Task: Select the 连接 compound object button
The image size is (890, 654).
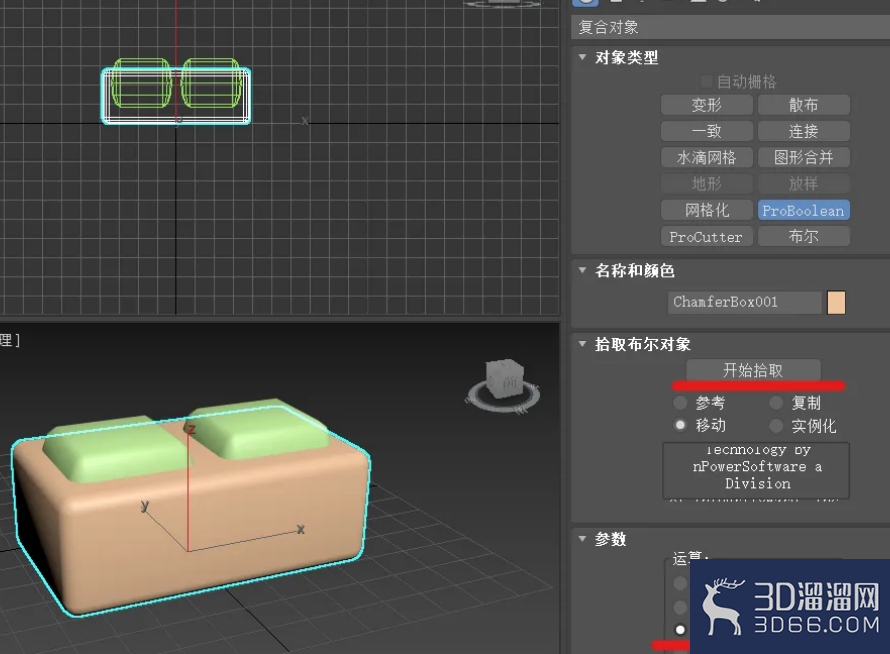Action: coord(804,131)
